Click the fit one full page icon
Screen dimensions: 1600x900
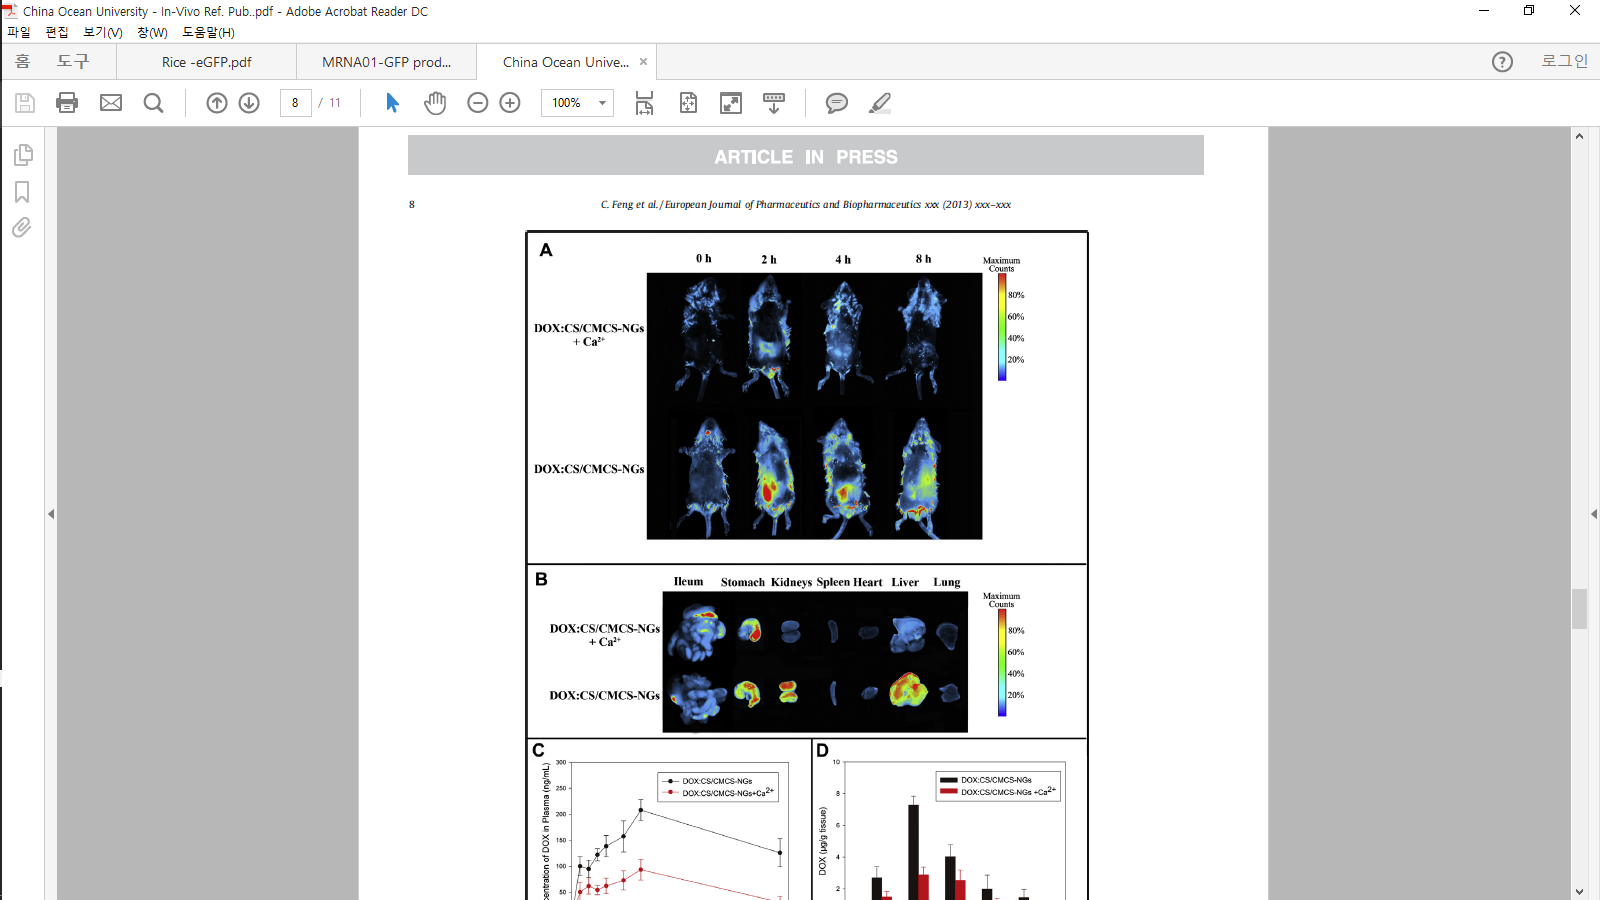tap(688, 103)
